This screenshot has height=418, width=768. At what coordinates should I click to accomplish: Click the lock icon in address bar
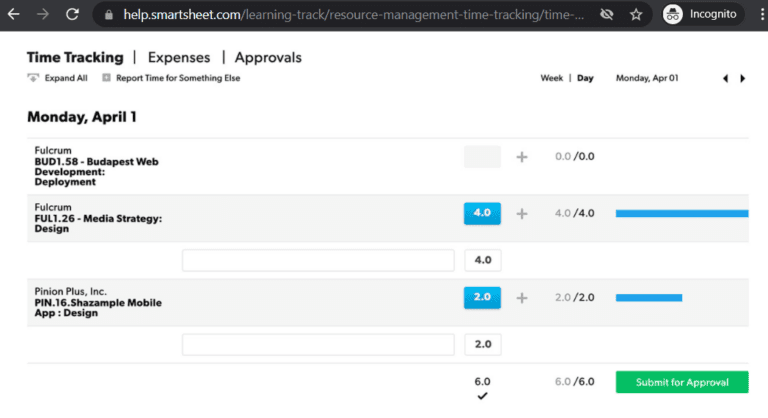[109, 15]
